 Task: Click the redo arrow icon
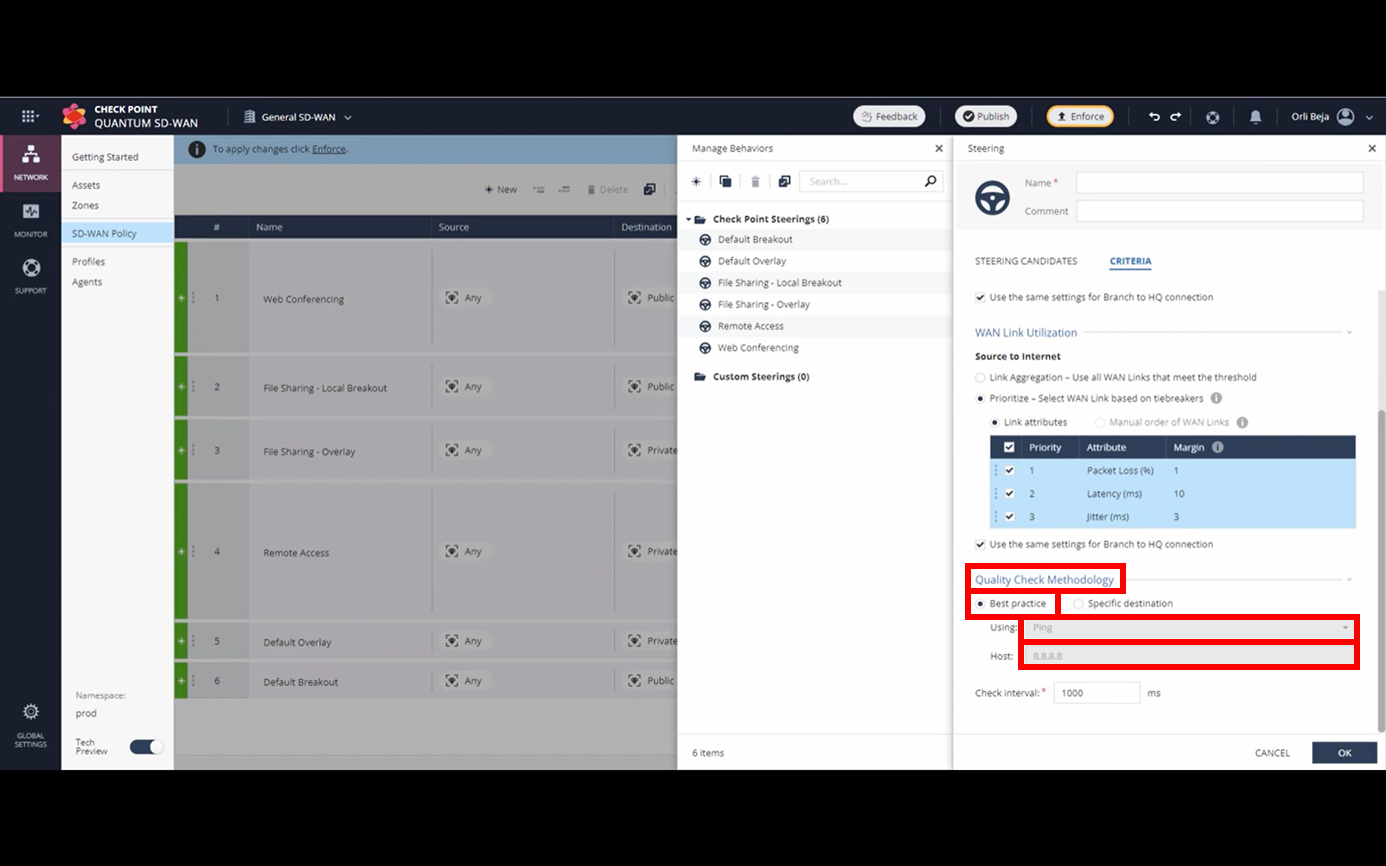1175,117
